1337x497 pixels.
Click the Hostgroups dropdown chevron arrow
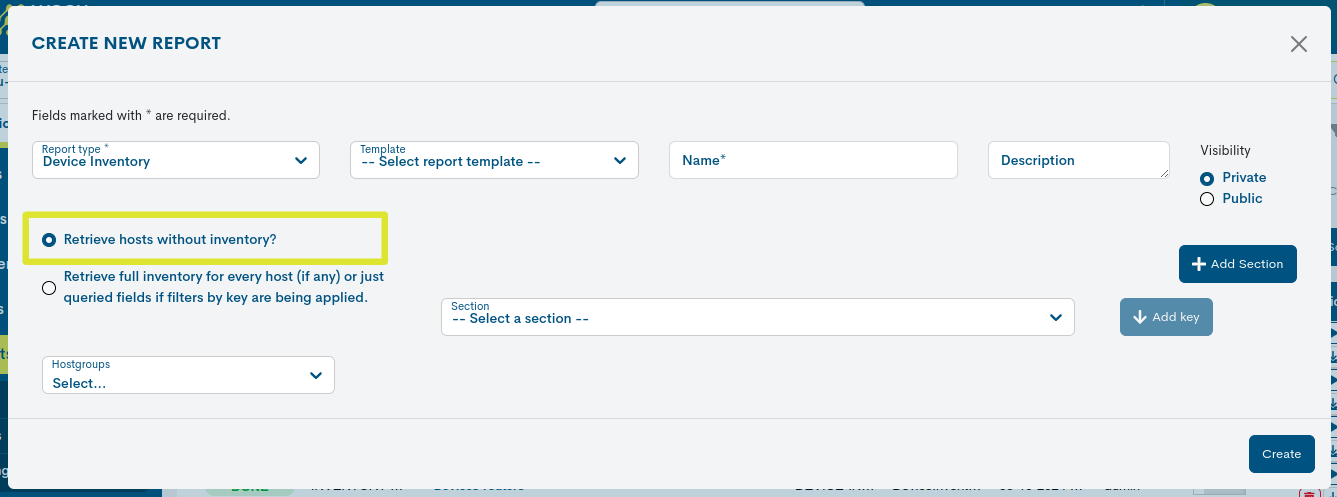[316, 376]
